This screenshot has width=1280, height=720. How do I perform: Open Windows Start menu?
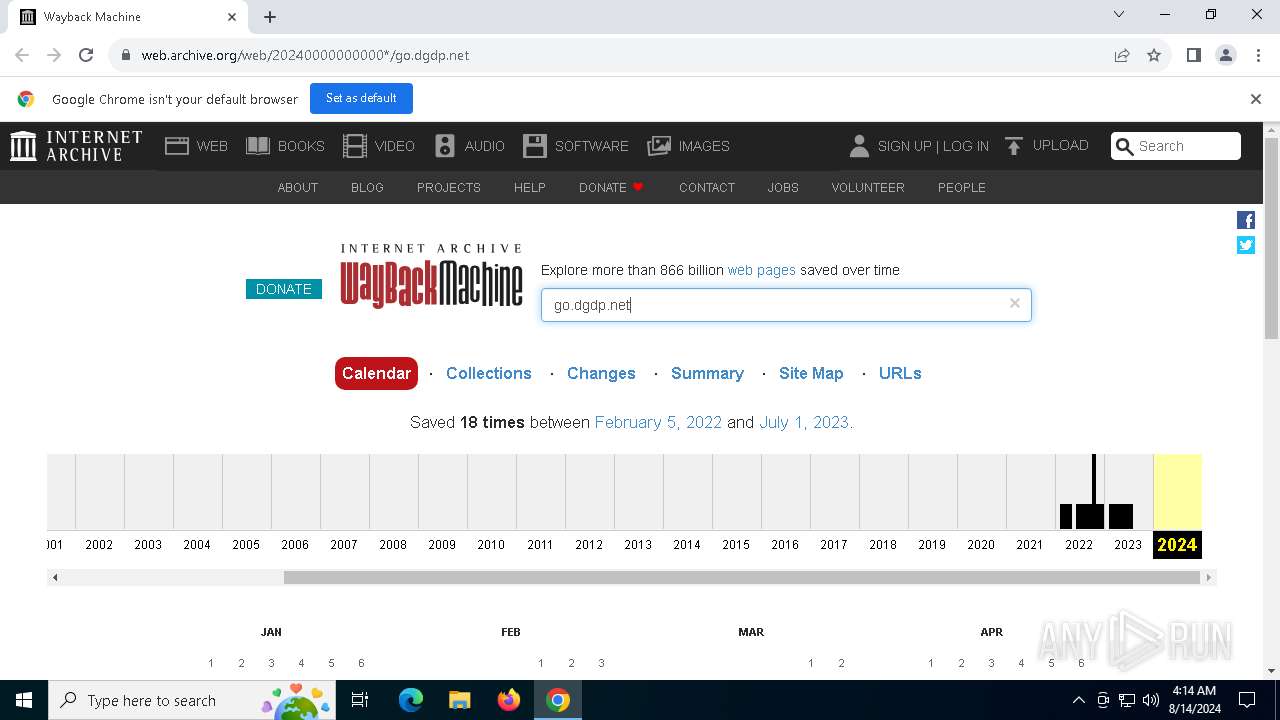coord(24,700)
